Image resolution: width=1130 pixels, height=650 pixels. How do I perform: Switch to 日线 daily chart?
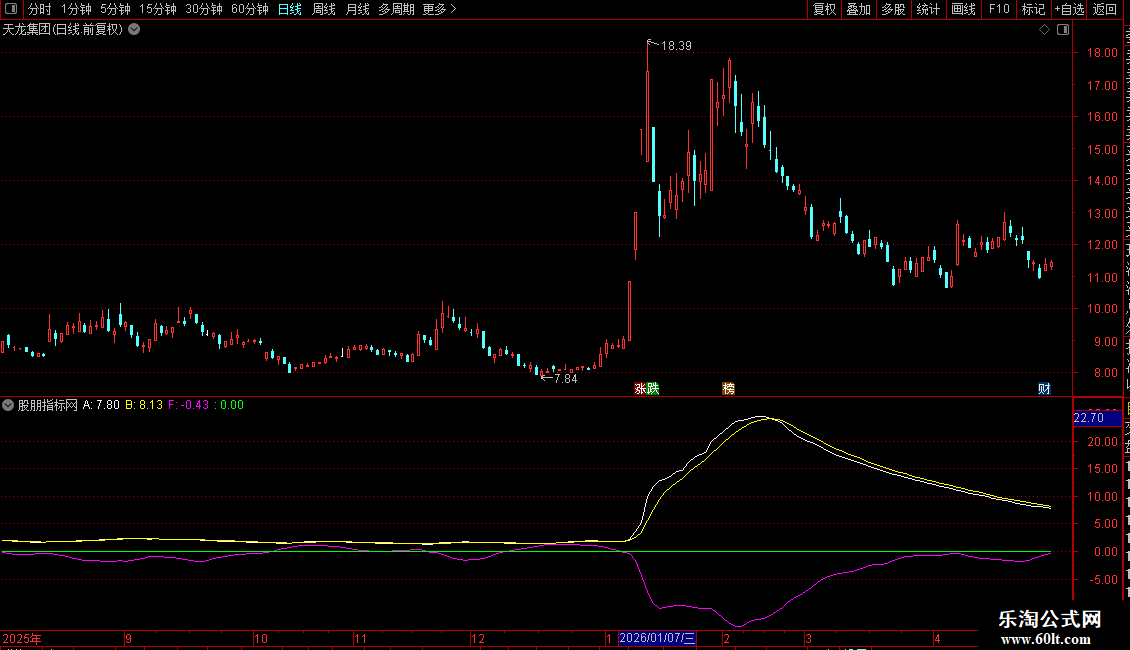tap(290, 9)
